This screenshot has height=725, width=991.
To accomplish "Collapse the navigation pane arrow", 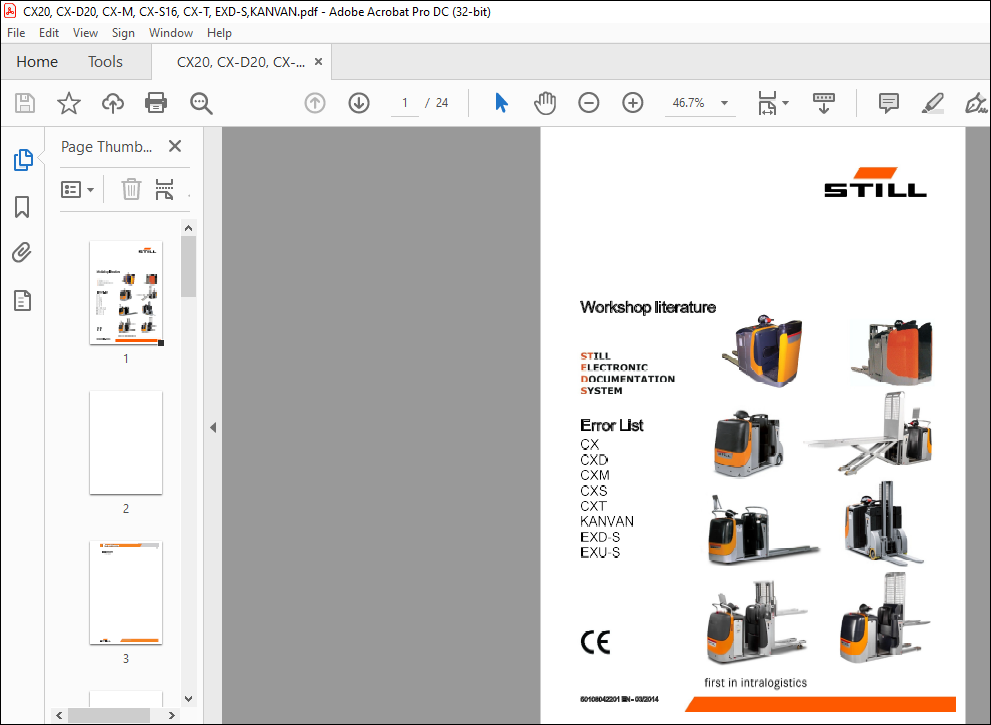I will (213, 427).
